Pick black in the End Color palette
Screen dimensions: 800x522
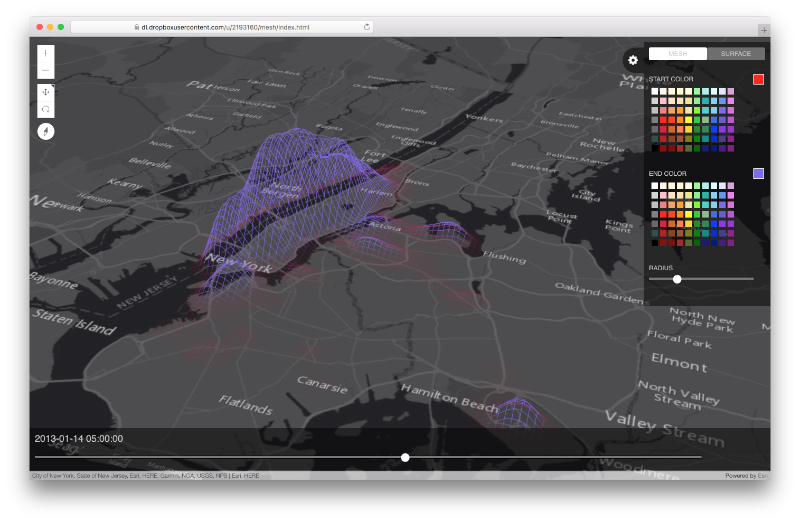click(655, 243)
